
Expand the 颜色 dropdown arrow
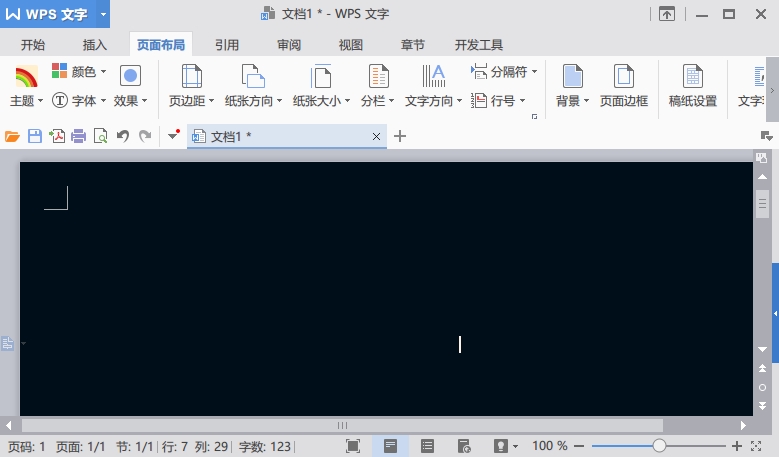(x=103, y=72)
